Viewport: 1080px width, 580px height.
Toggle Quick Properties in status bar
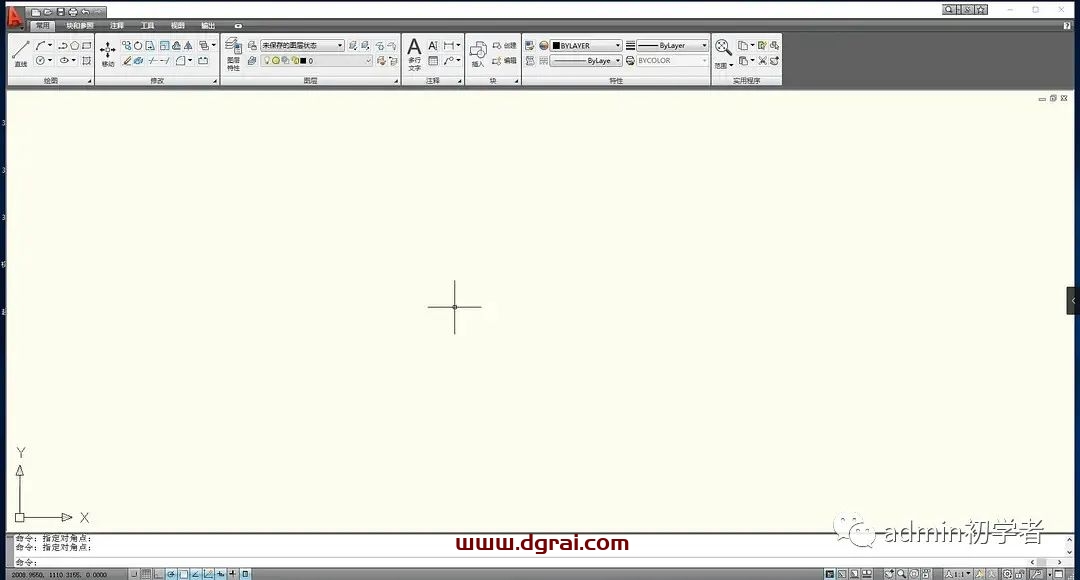(245, 574)
